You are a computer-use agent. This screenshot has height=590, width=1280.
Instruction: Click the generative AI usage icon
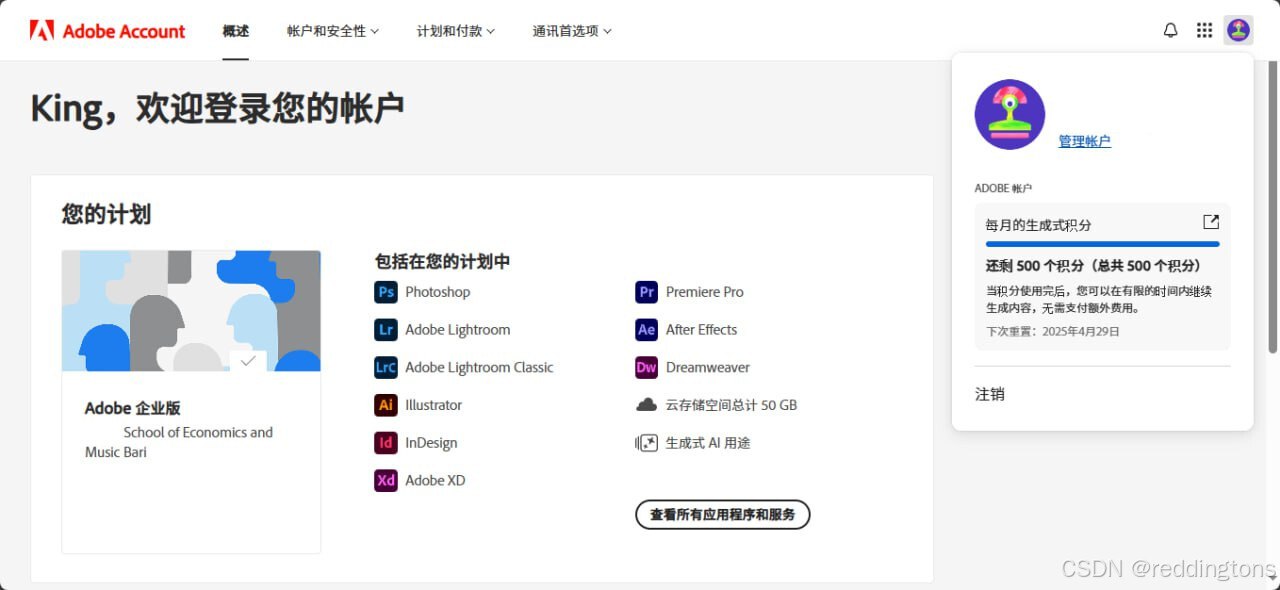pos(647,443)
